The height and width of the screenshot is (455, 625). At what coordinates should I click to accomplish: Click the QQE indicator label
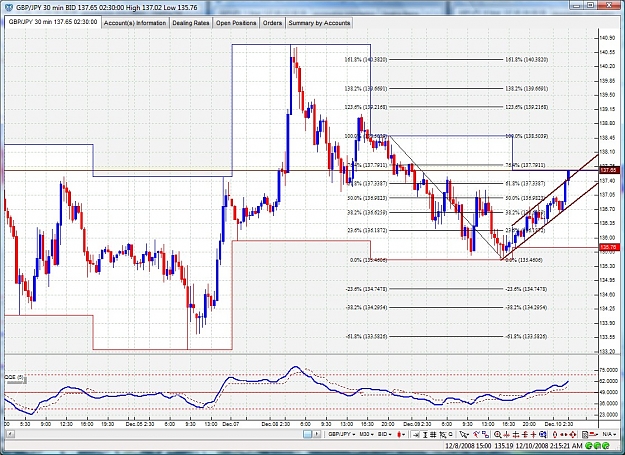pos(14,377)
